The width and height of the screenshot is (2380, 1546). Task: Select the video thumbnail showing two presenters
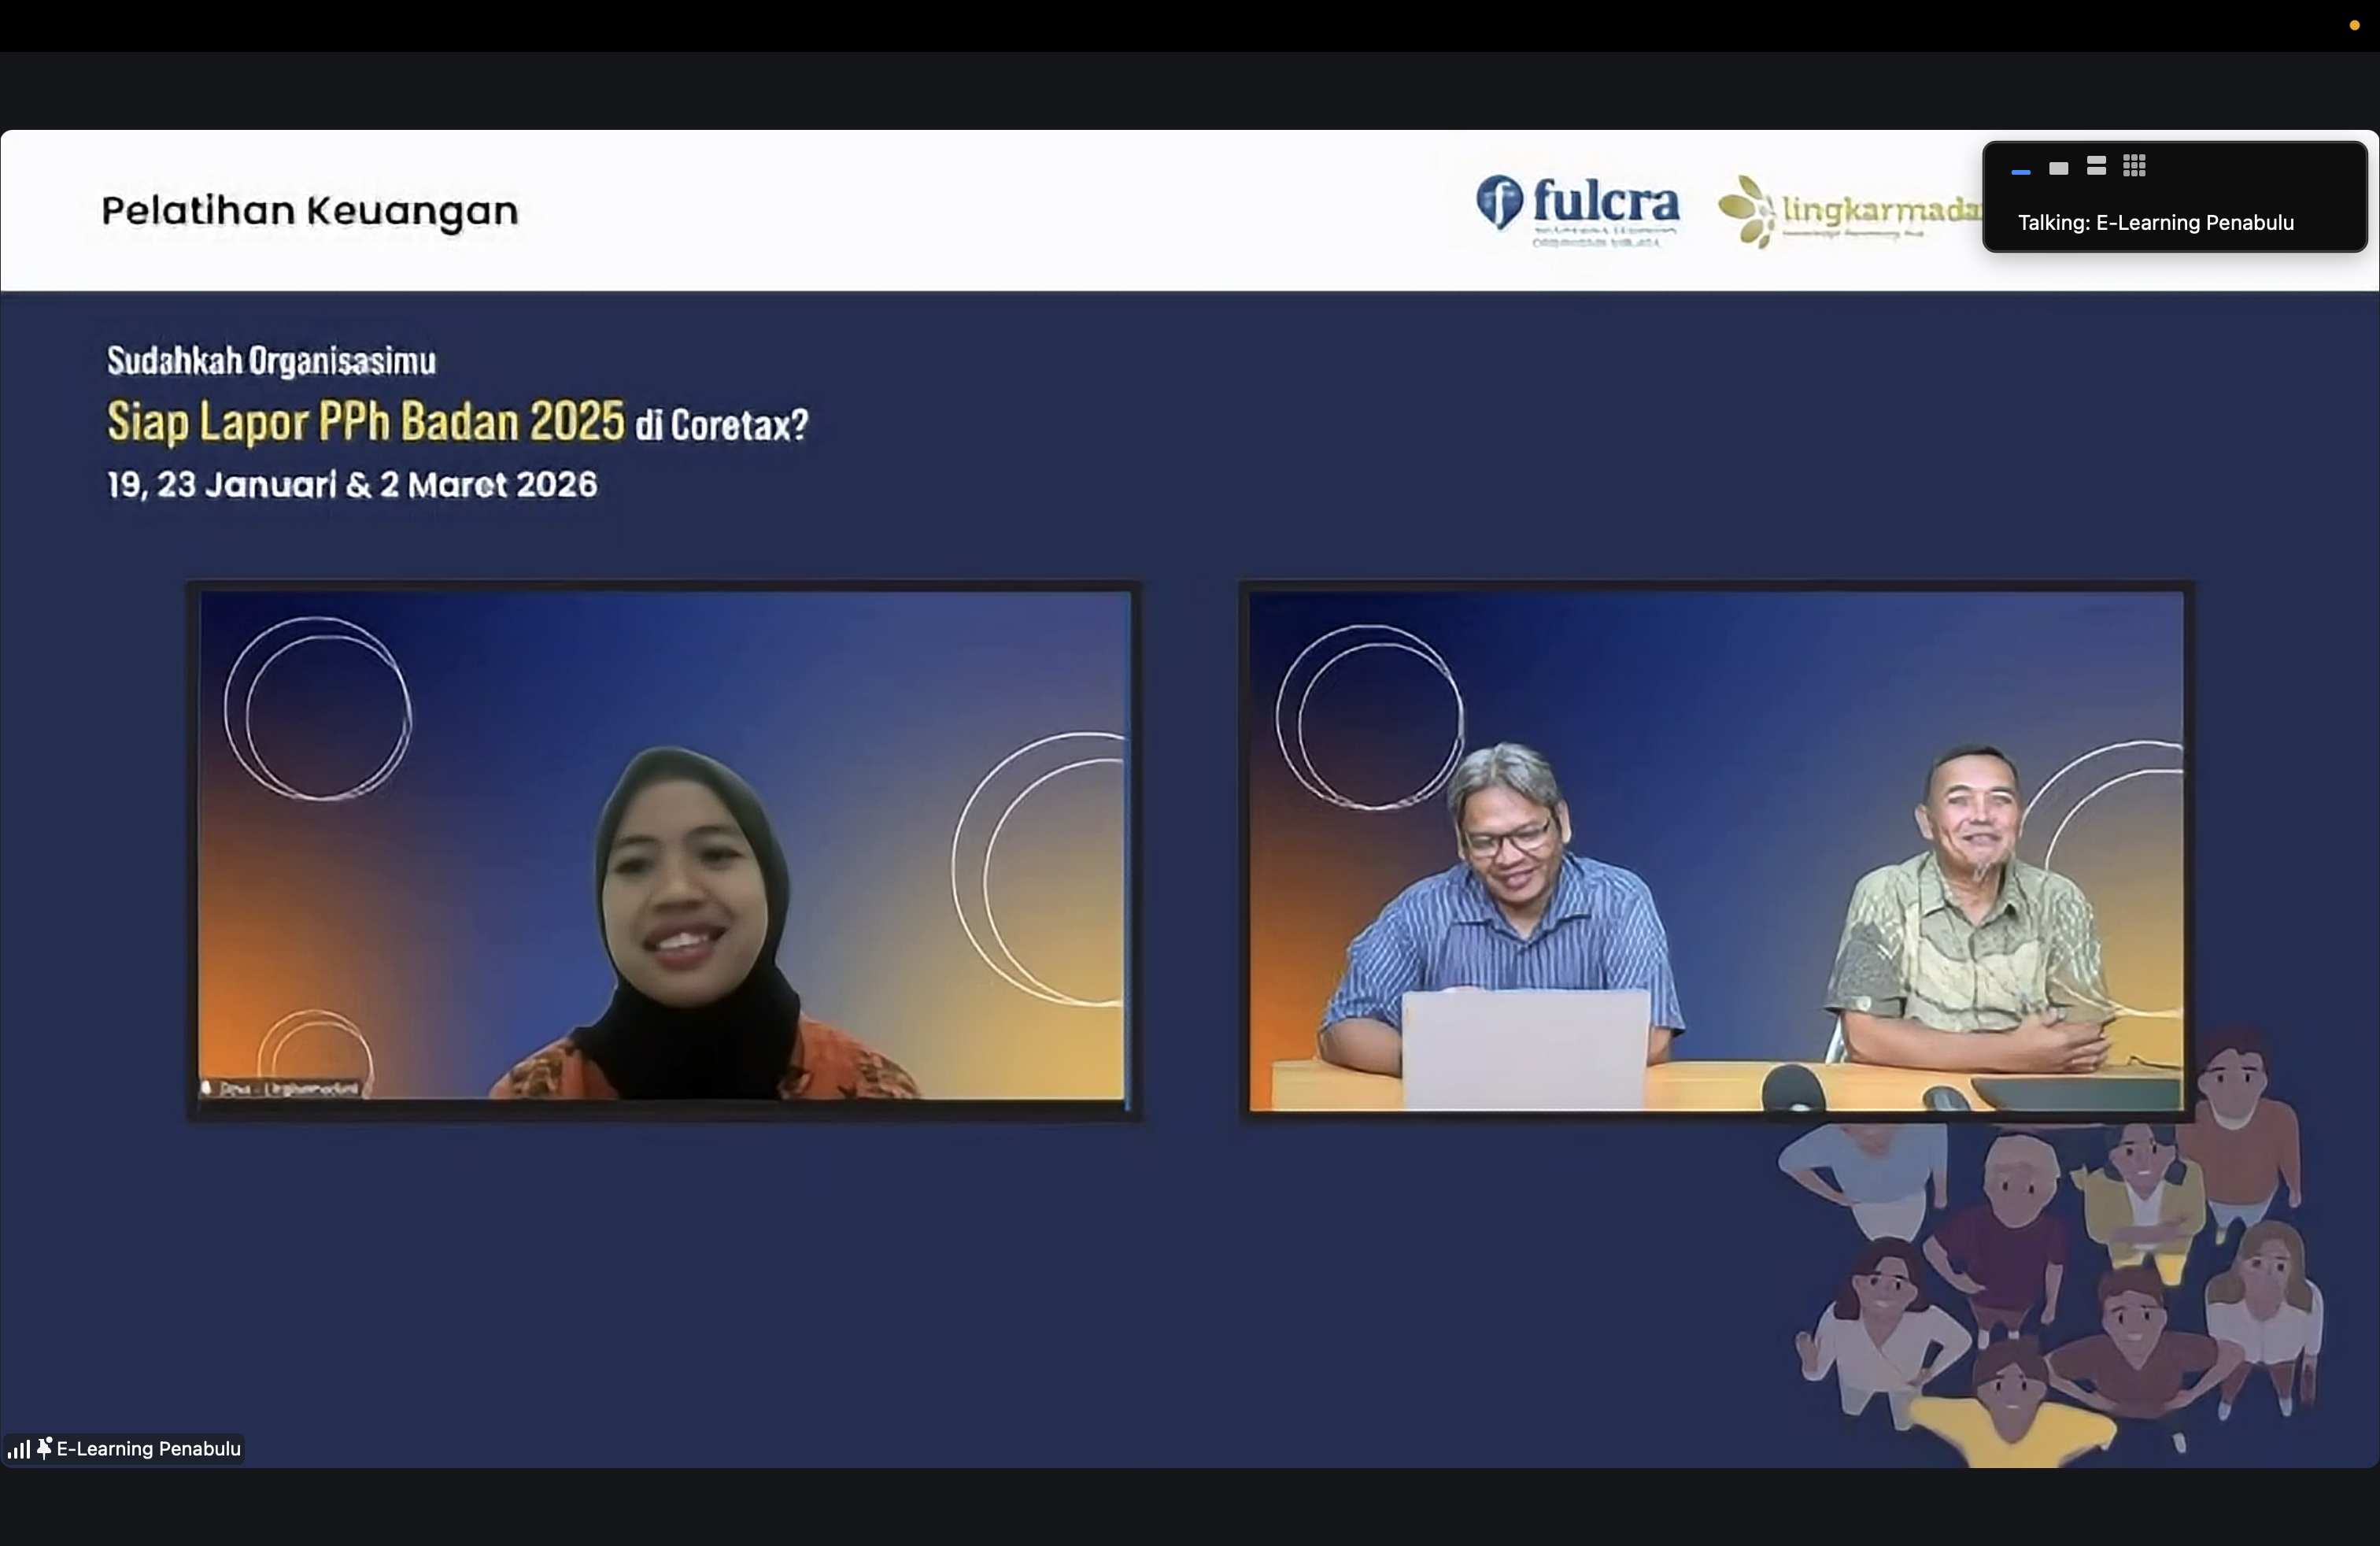click(x=1717, y=855)
